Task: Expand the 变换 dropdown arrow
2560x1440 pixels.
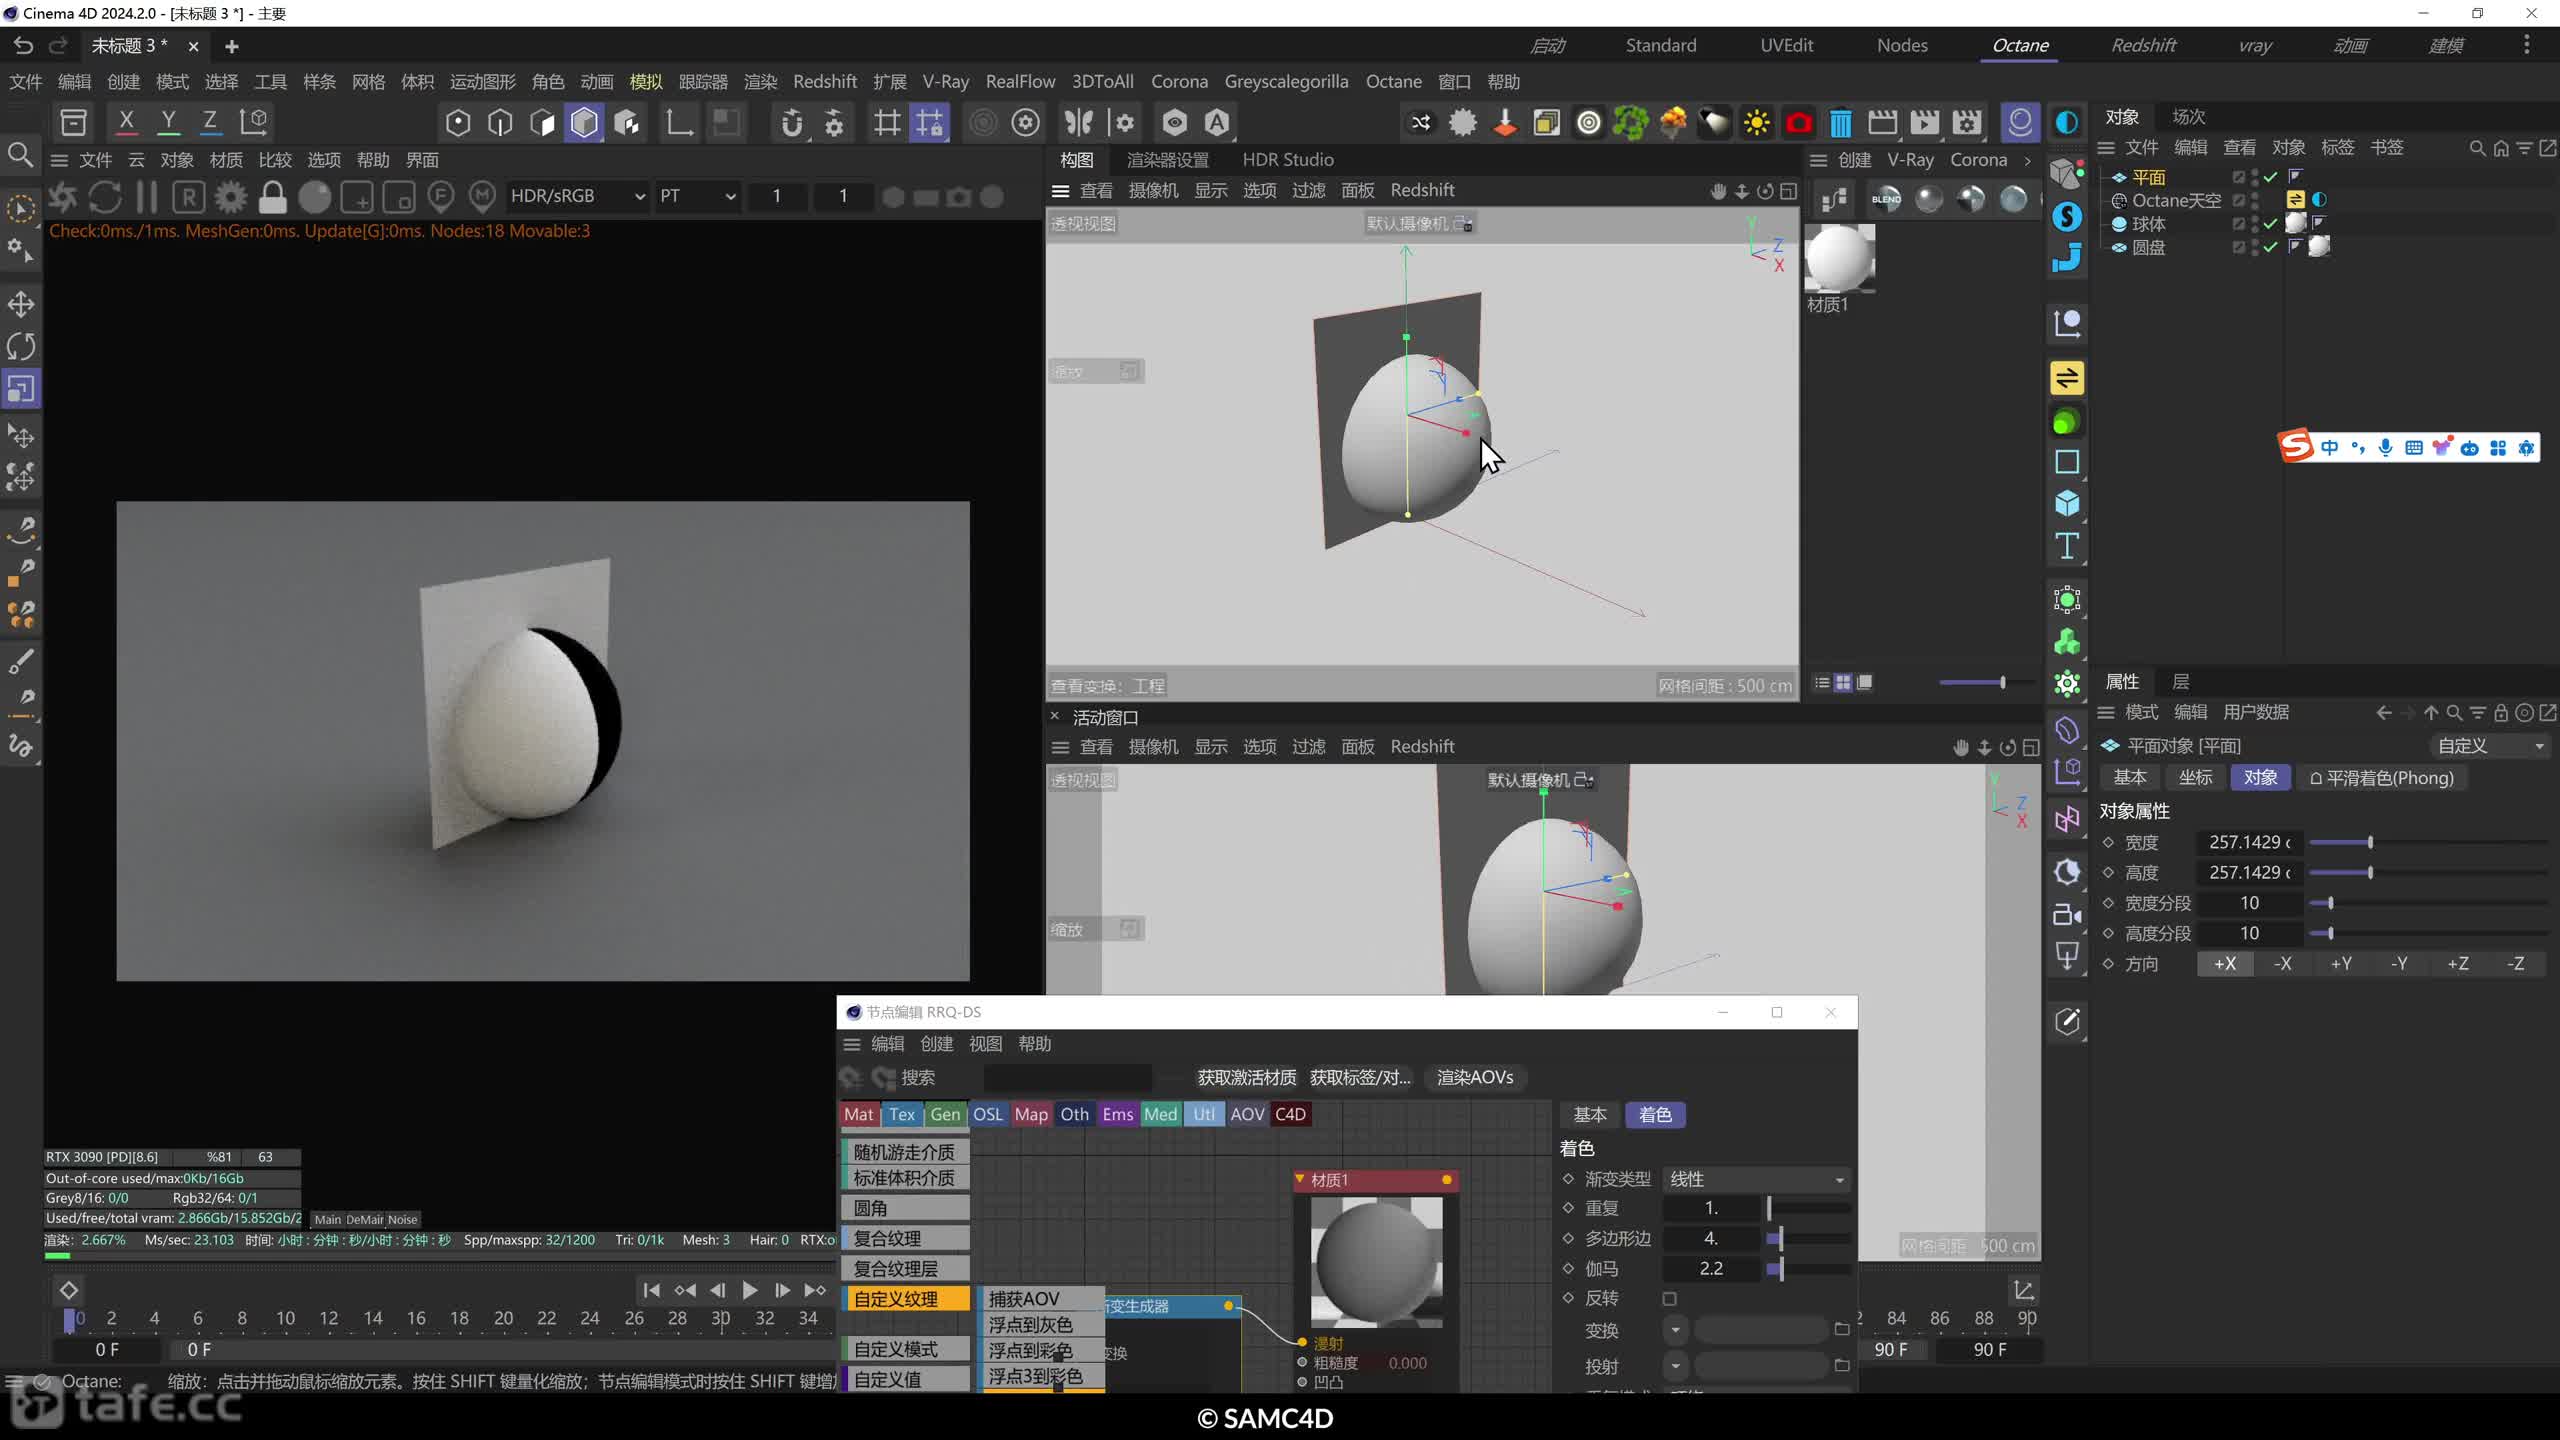Action: pos(1675,1330)
